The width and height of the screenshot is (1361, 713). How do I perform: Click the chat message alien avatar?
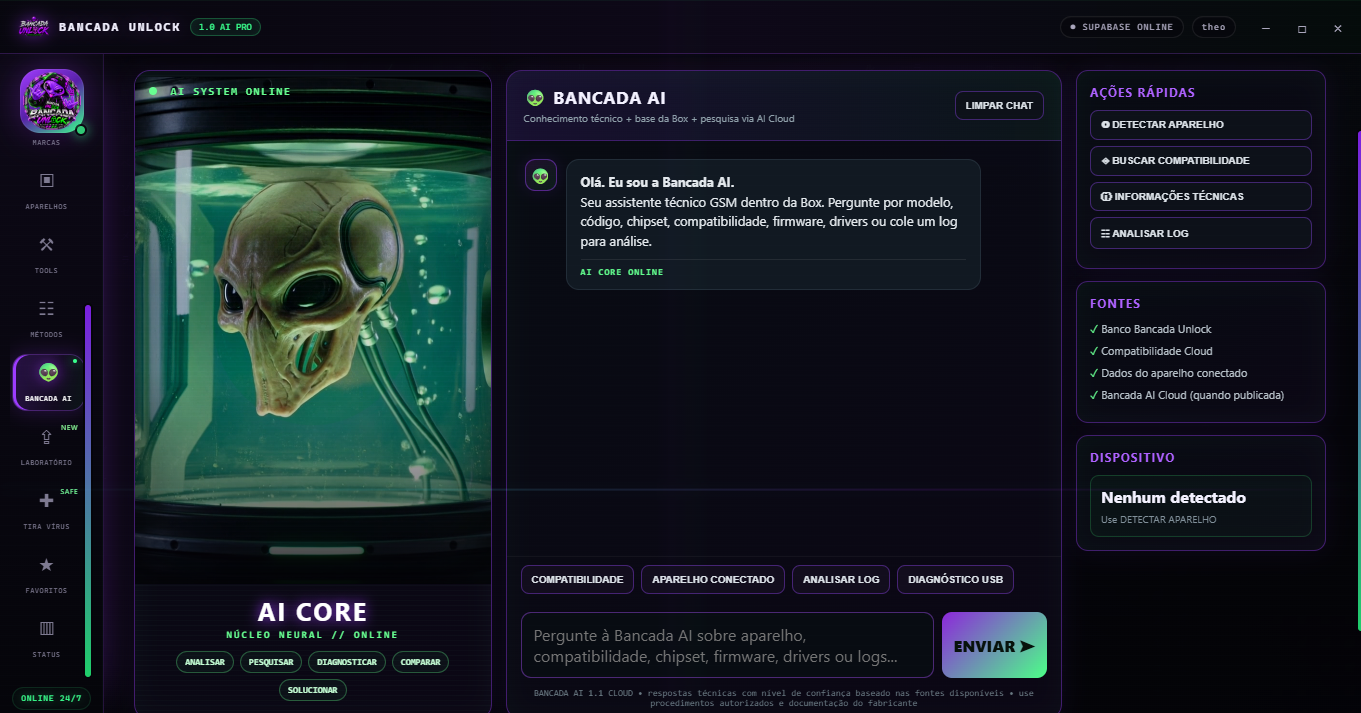[x=541, y=175]
